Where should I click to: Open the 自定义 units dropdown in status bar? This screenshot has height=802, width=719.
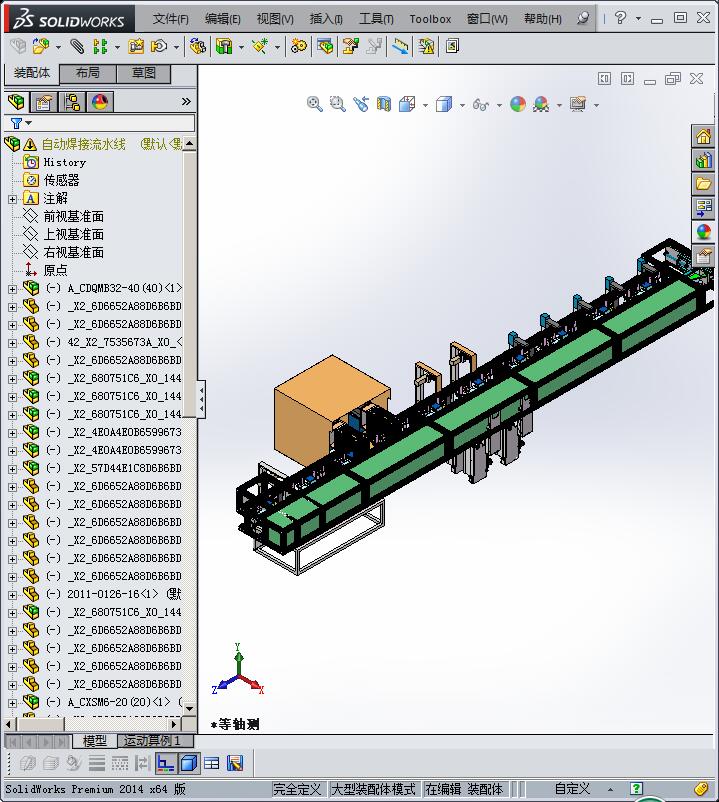(x=611, y=789)
